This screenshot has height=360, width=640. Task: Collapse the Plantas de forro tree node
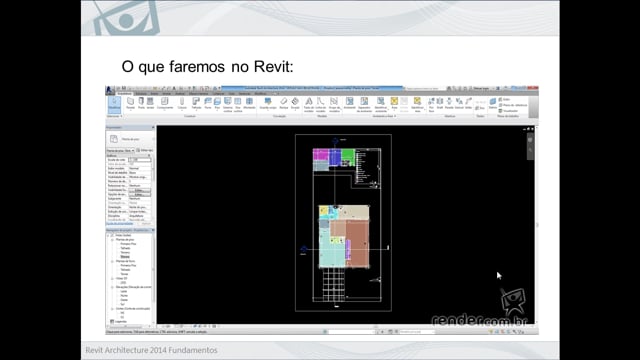[x=112, y=261]
